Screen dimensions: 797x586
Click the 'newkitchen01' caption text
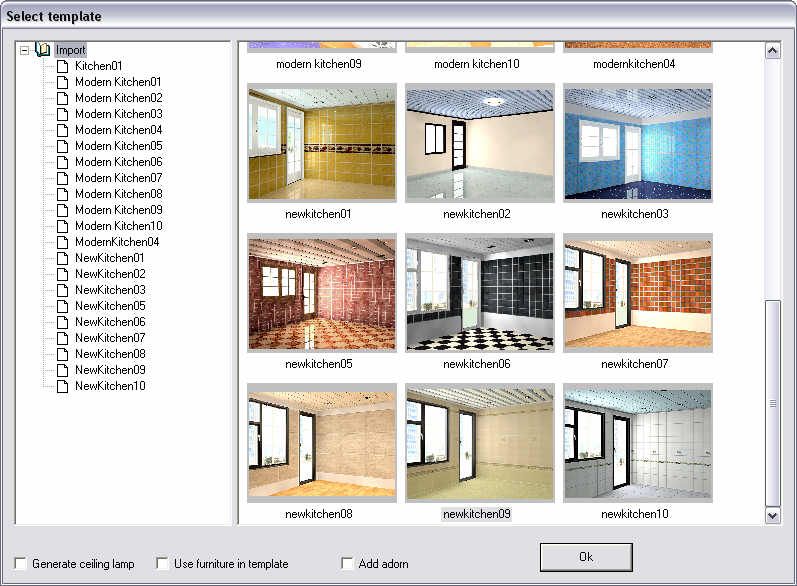tap(318, 214)
